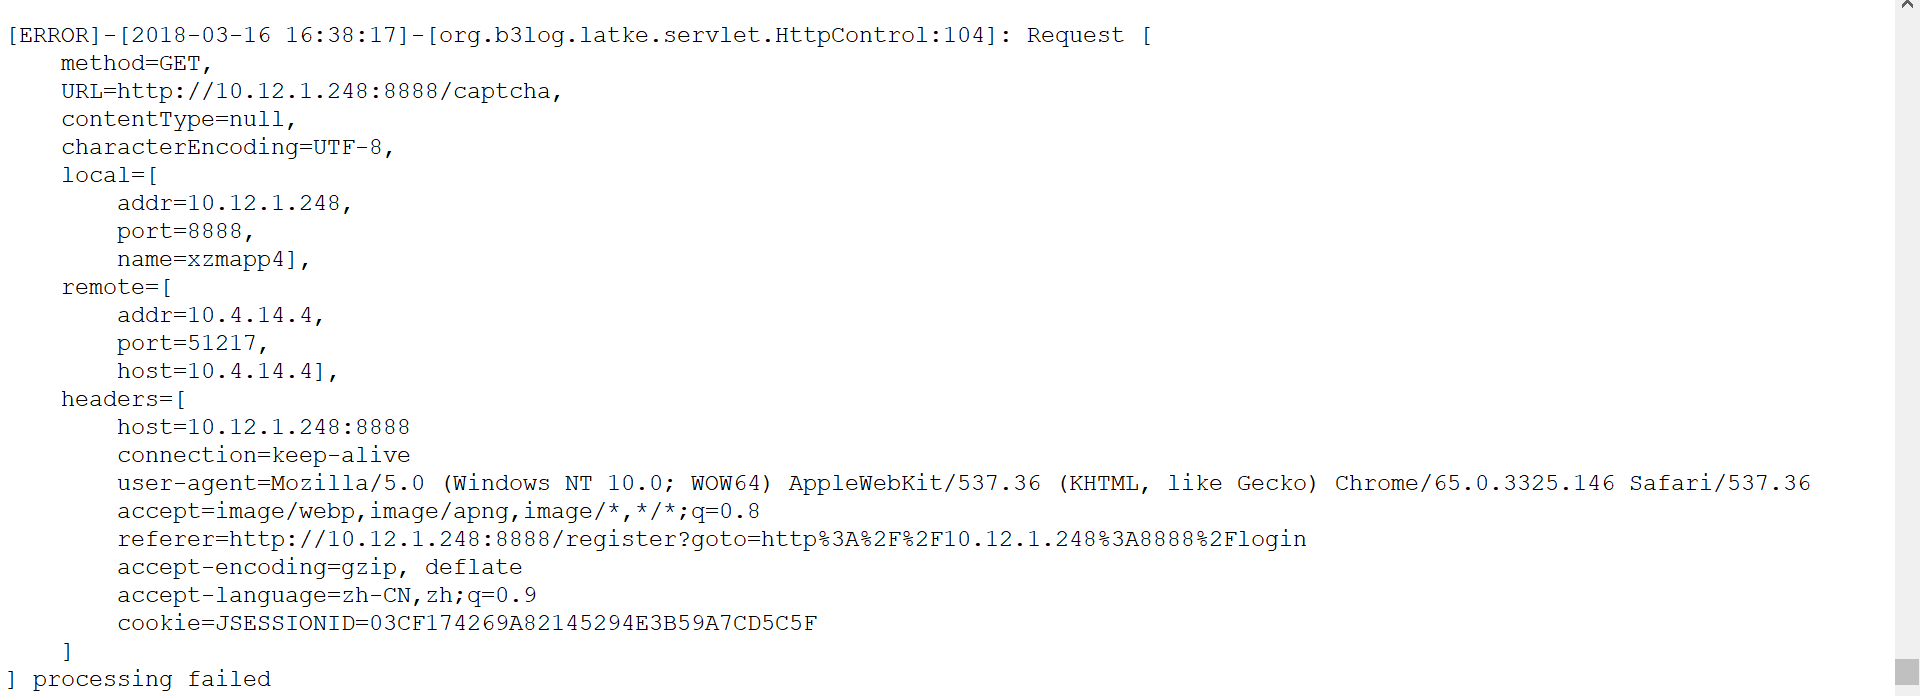Click the connection=keep-alive header
The width and height of the screenshot is (1920, 696).
[263, 456]
